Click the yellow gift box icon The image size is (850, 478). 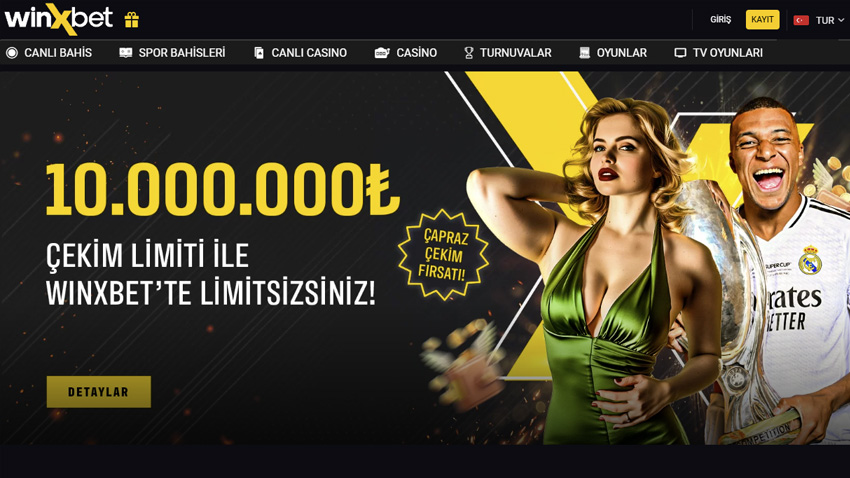(132, 20)
